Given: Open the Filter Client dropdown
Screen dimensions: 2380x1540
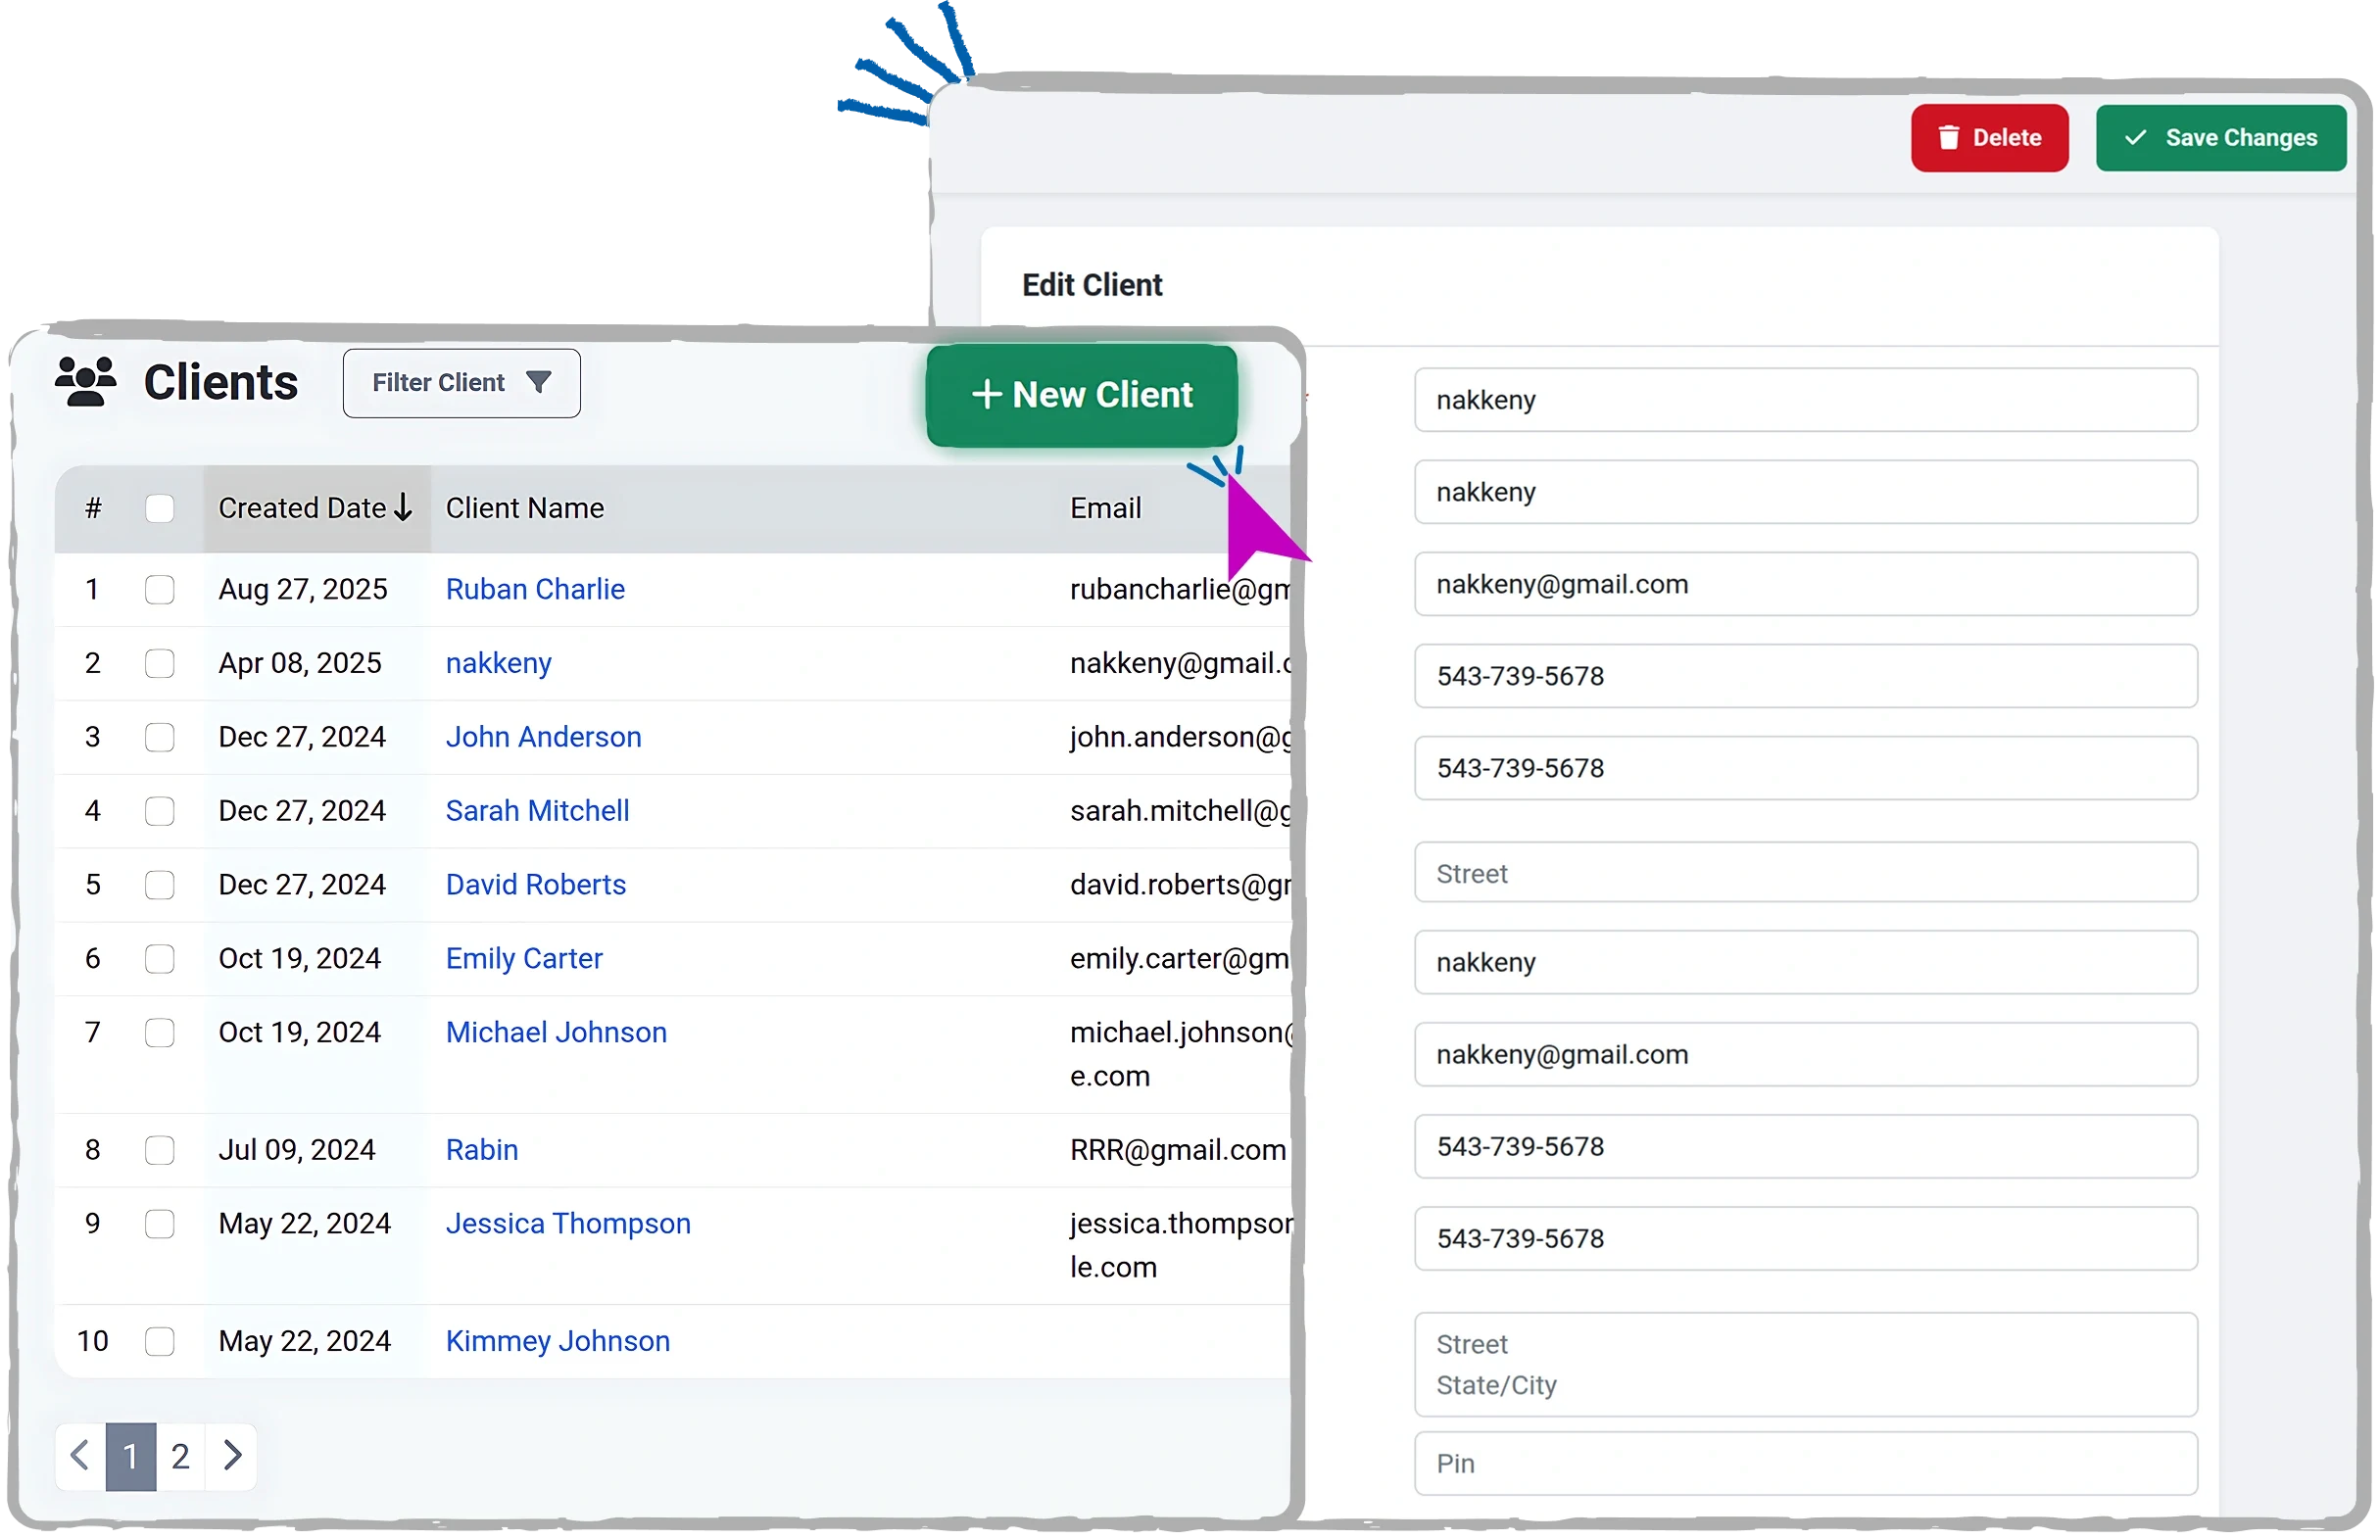Looking at the screenshot, I should tap(461, 382).
